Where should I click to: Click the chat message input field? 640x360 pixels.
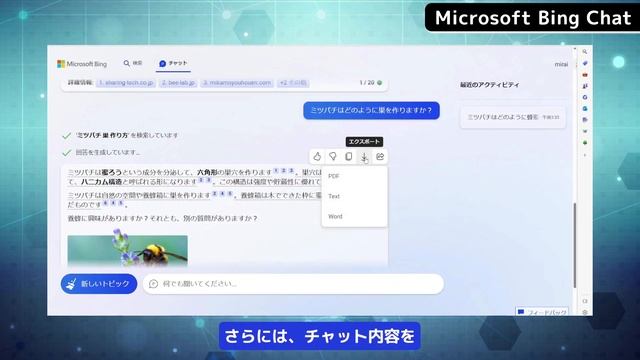pyautogui.click(x=293, y=284)
